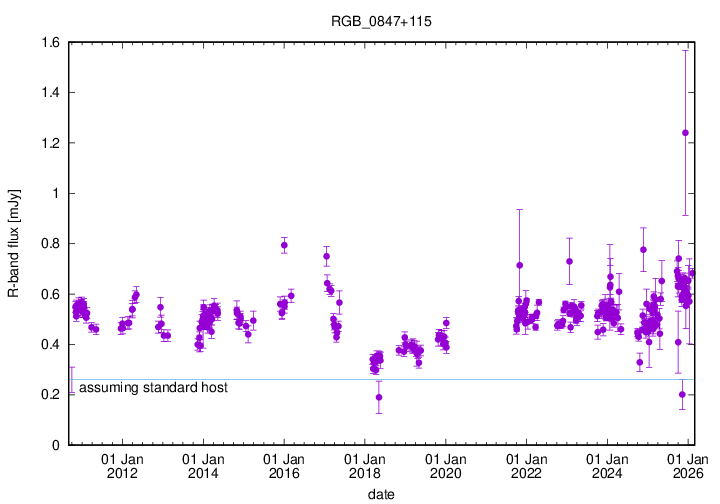Click the lowest 2018 data point near 0.19
Image resolution: width=720 pixels, height=504 pixels.
379,397
